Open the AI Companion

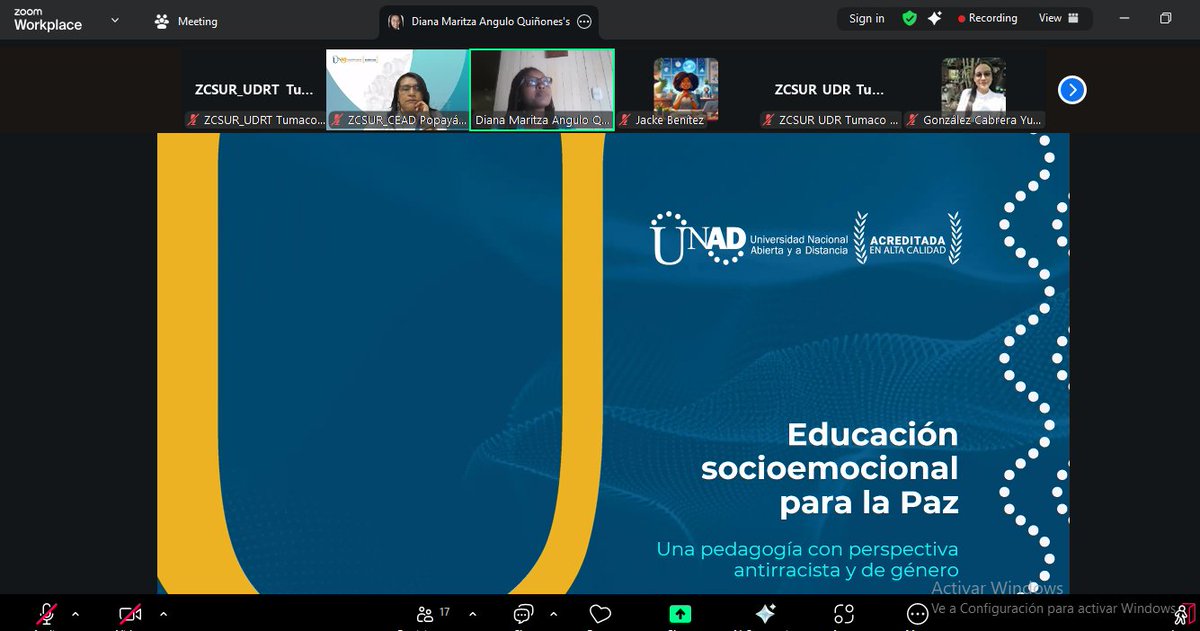pos(765,612)
